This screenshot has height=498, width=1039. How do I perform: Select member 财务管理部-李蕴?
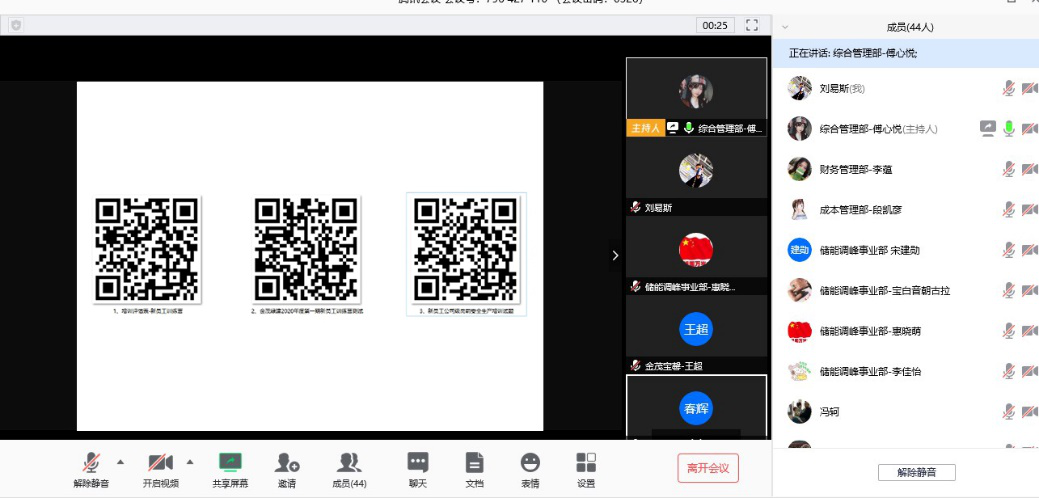pos(905,169)
